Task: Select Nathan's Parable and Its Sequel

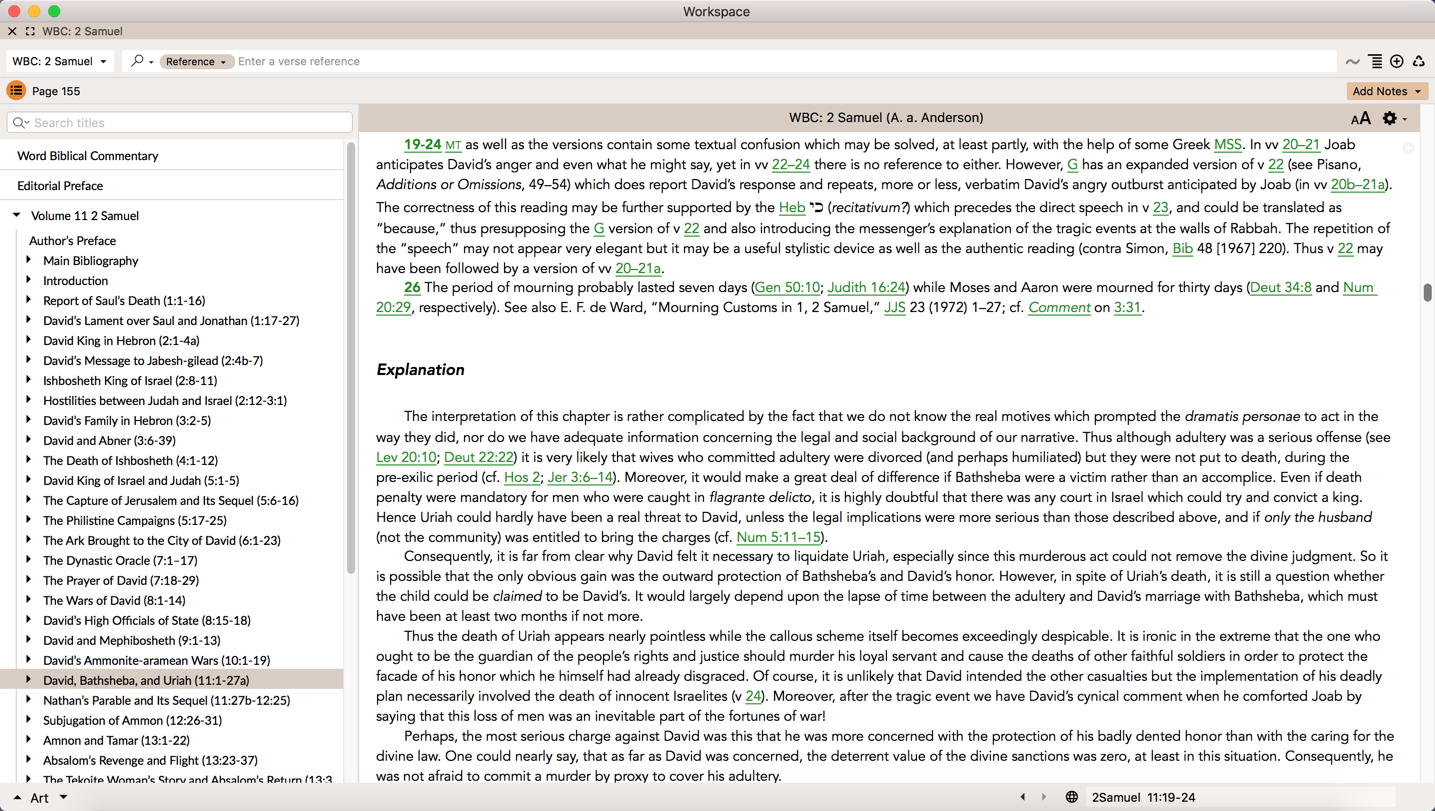Action: point(167,701)
